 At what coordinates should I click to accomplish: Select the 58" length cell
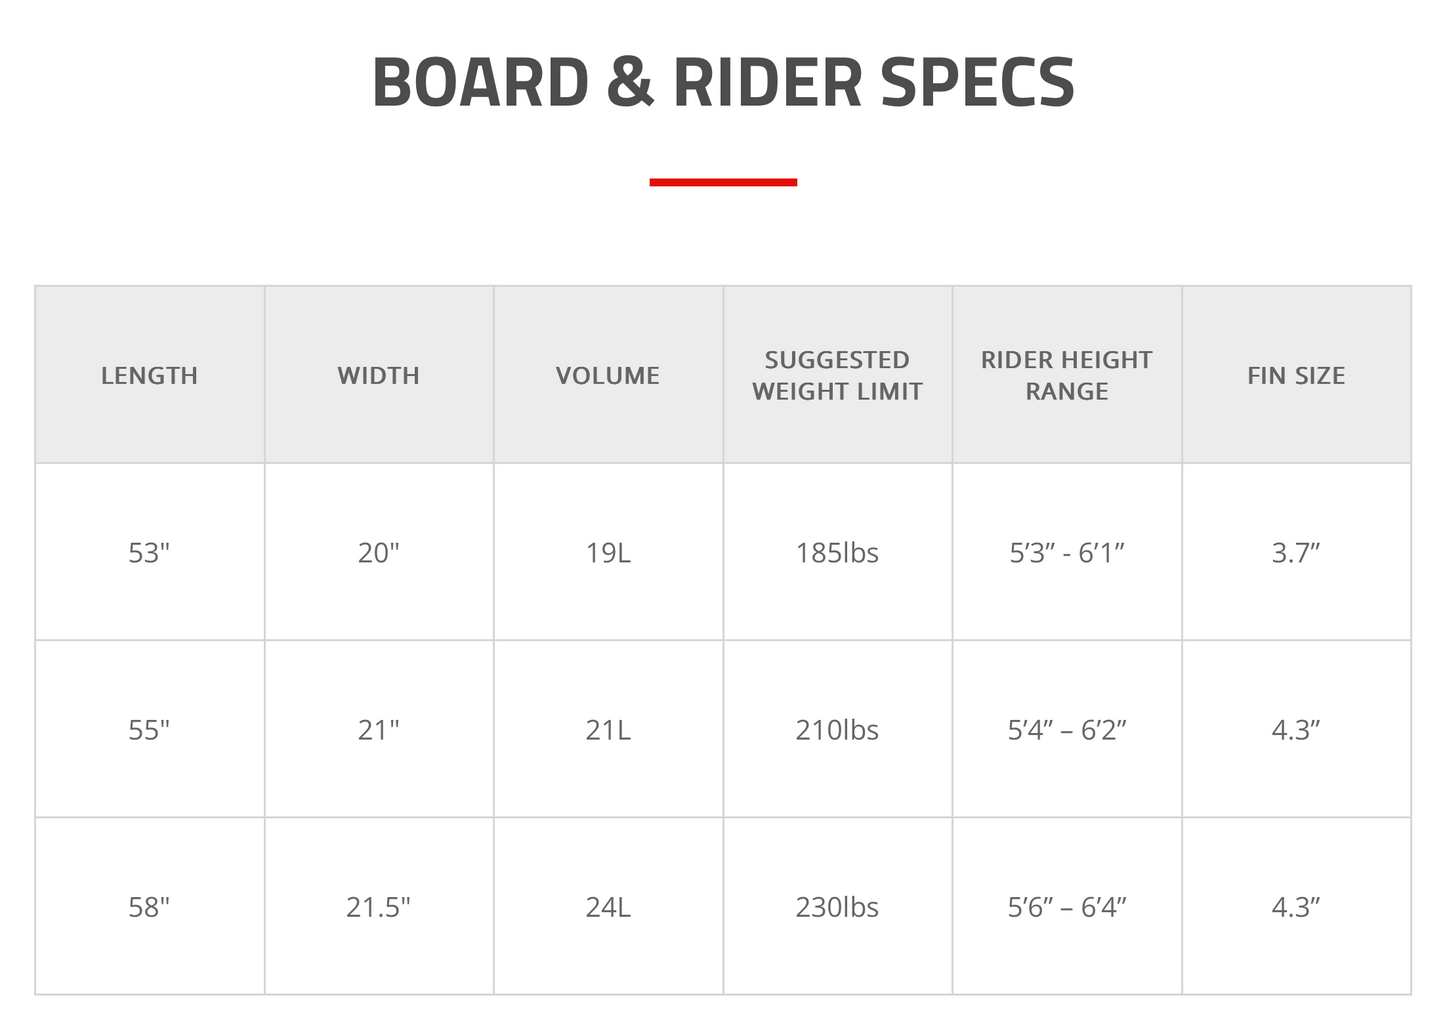149,907
